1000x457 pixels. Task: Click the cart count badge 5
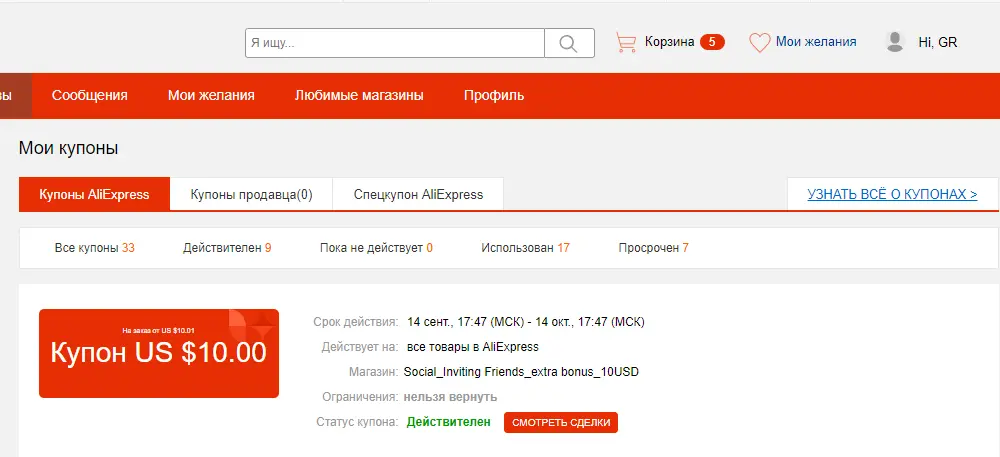[712, 42]
